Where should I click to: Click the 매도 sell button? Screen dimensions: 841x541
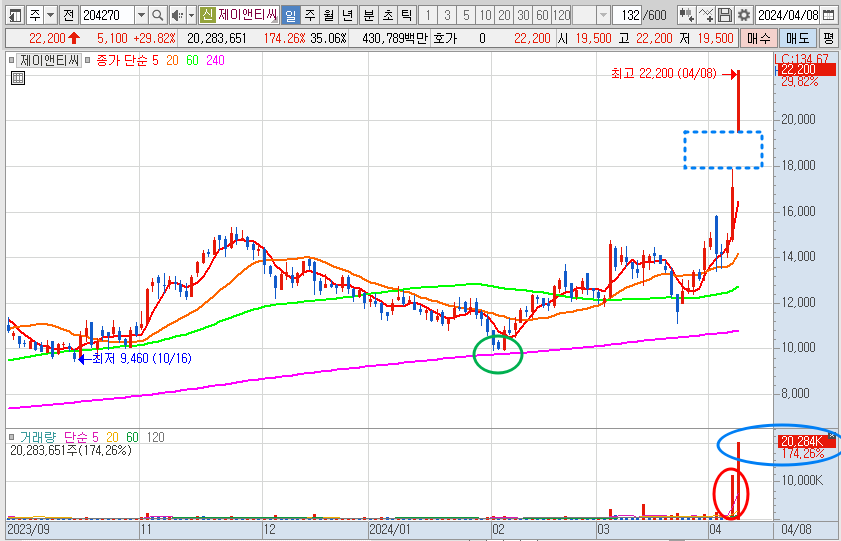pos(796,38)
